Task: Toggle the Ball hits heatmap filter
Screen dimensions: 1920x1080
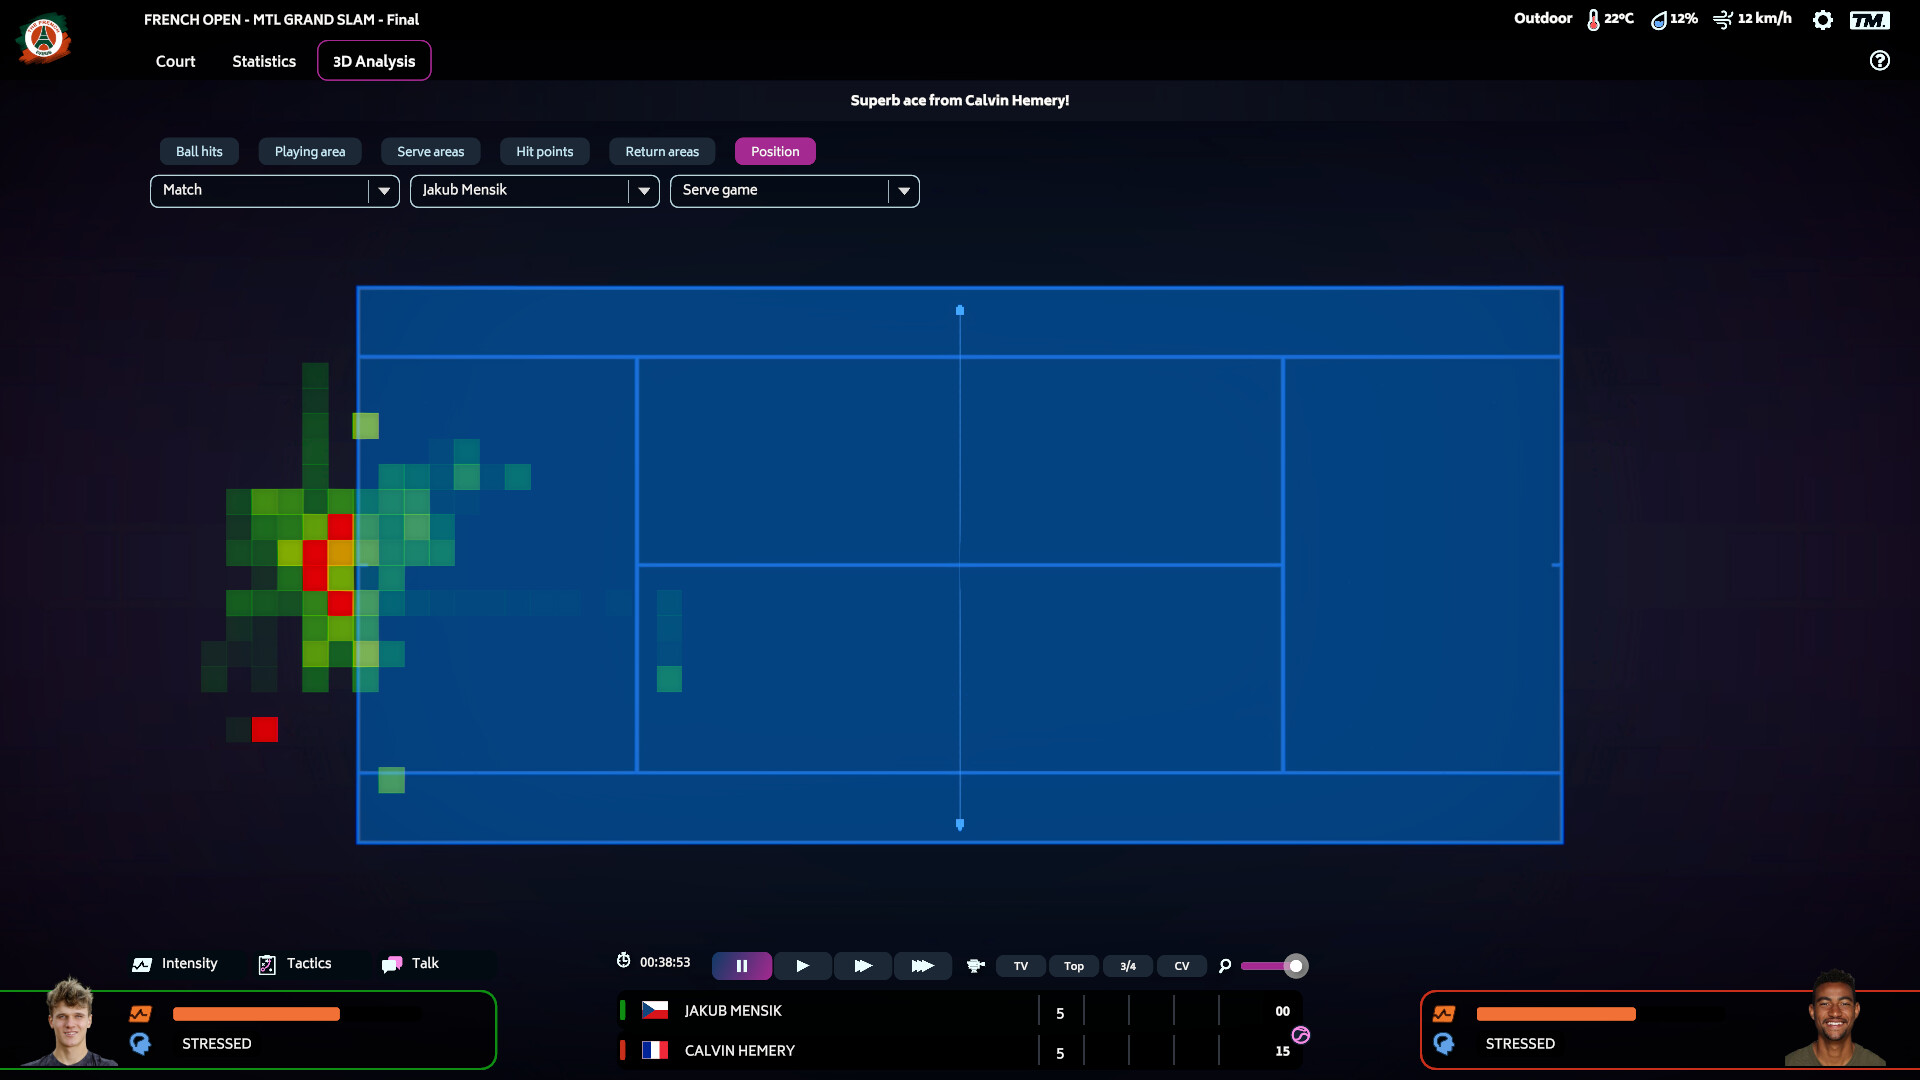Action: tap(198, 151)
